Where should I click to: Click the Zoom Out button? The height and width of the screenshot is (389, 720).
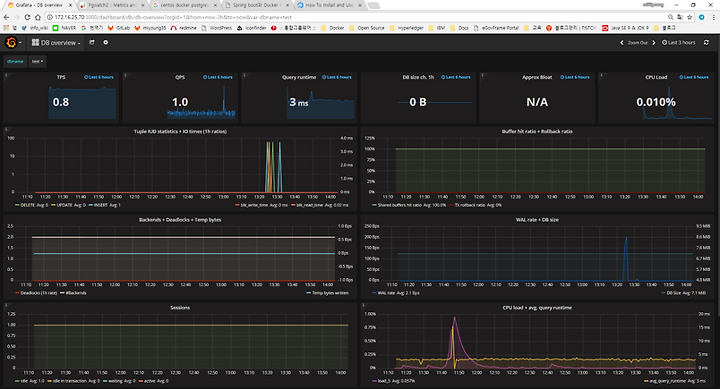pos(637,43)
